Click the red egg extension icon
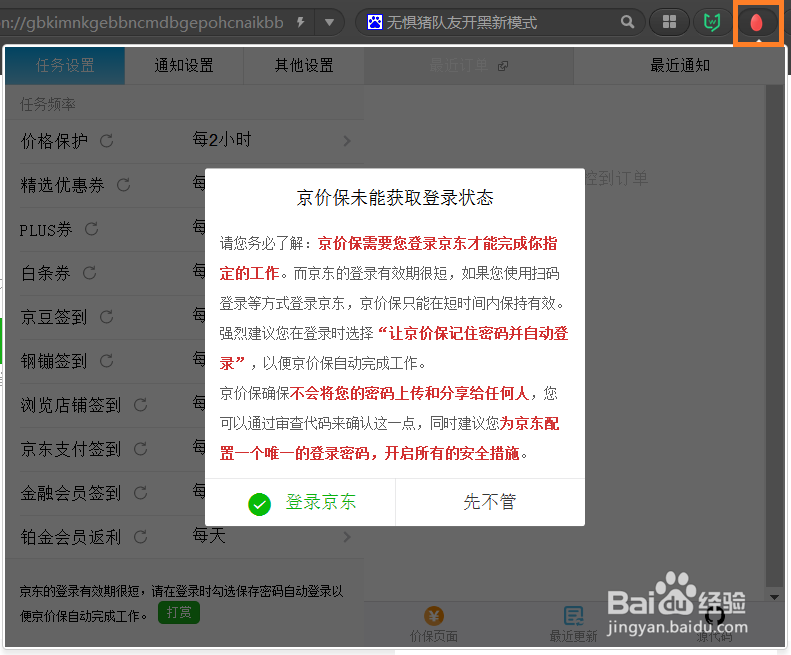The height and width of the screenshot is (655, 791). [756, 22]
